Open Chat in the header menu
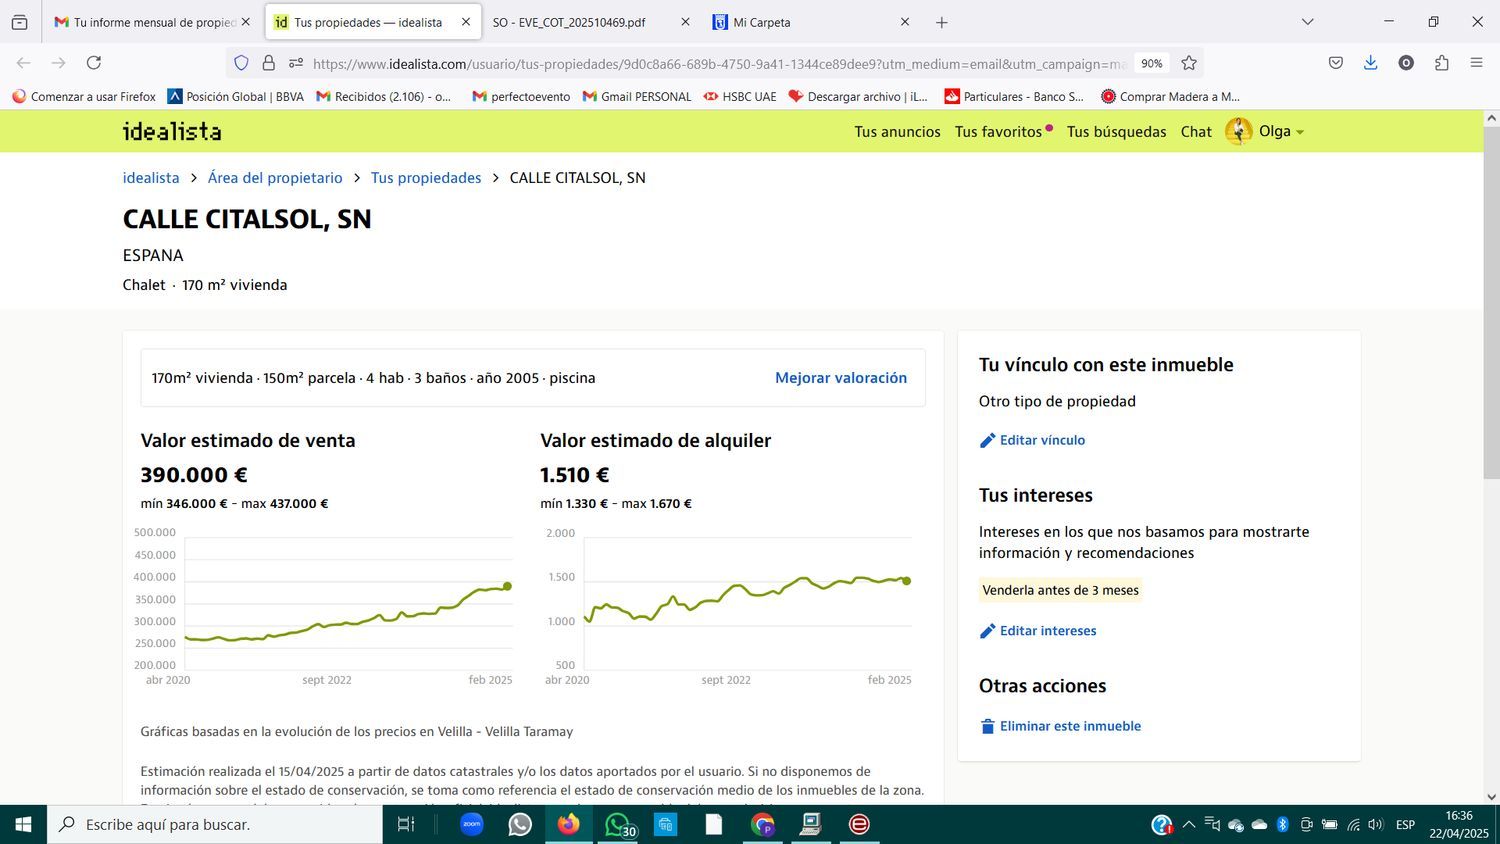This screenshot has height=844, width=1500. click(1196, 132)
